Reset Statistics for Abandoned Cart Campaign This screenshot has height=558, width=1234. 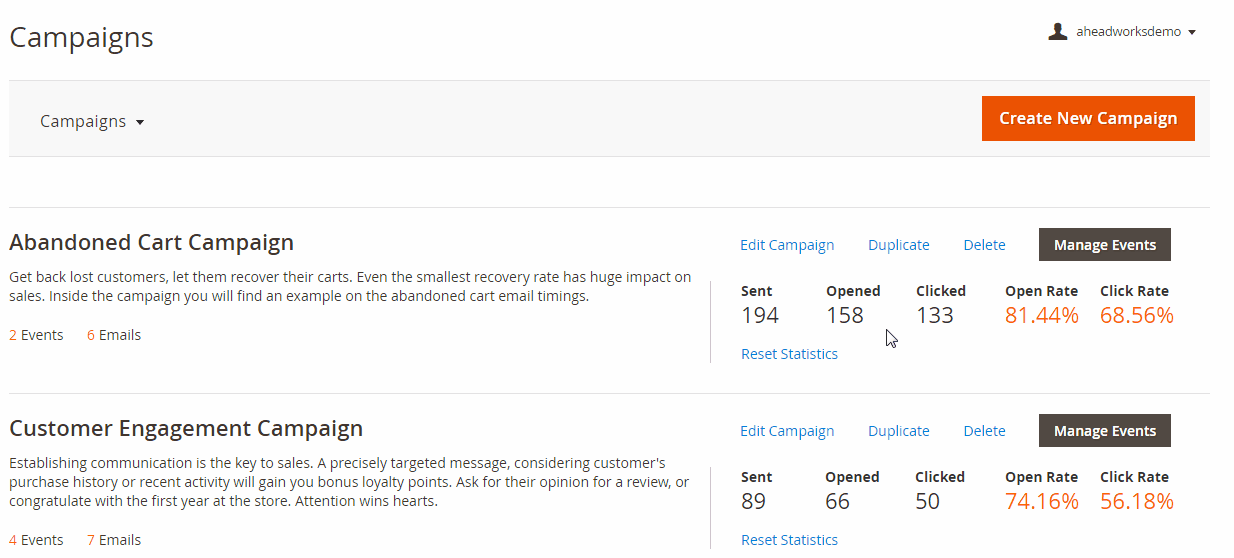[789, 354]
